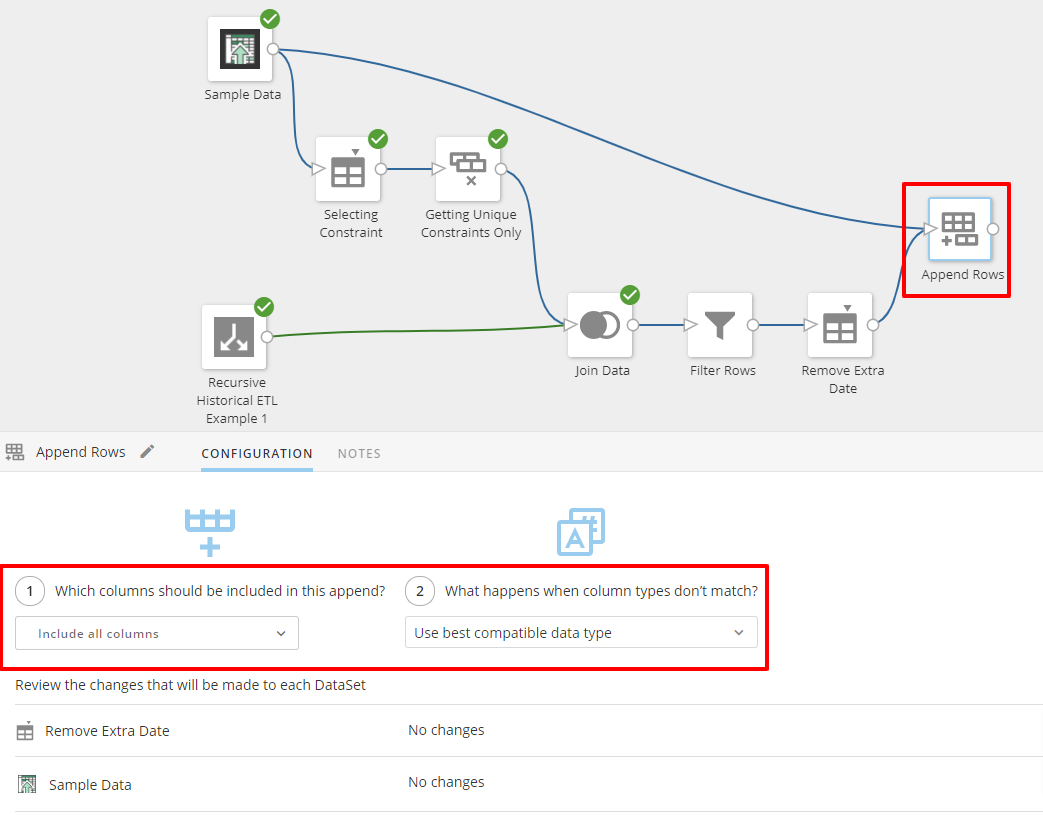This screenshot has height=815, width=1043.
Task: Click the Recursive Historical ETL Example 1 node
Action: [x=235, y=336]
